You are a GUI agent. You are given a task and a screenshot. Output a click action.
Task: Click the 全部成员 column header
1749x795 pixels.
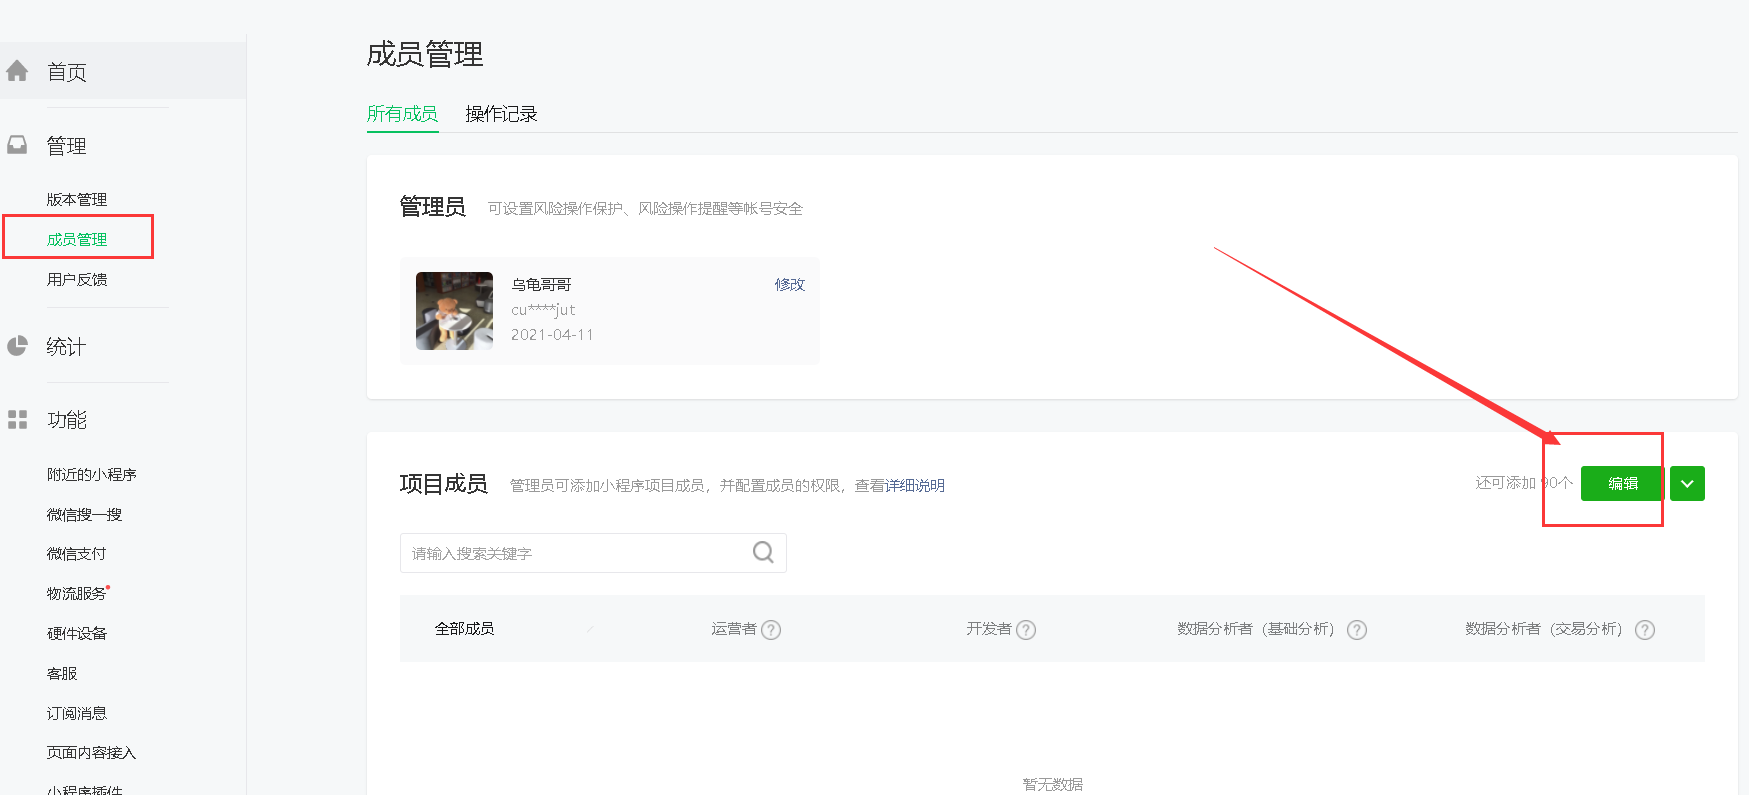click(x=464, y=628)
